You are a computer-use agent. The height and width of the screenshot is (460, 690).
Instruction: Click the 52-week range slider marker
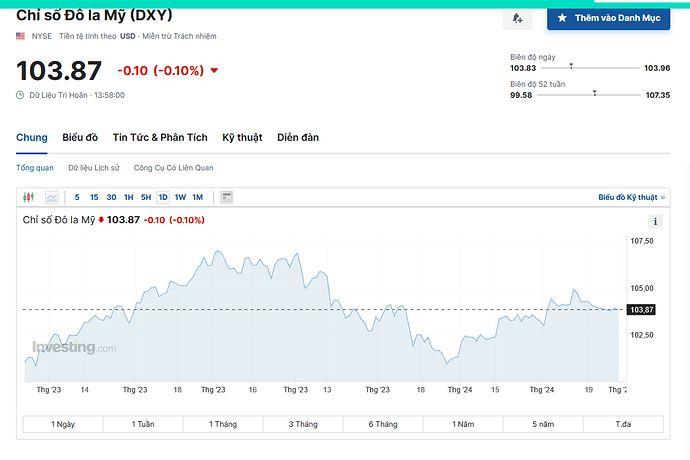click(x=594, y=92)
